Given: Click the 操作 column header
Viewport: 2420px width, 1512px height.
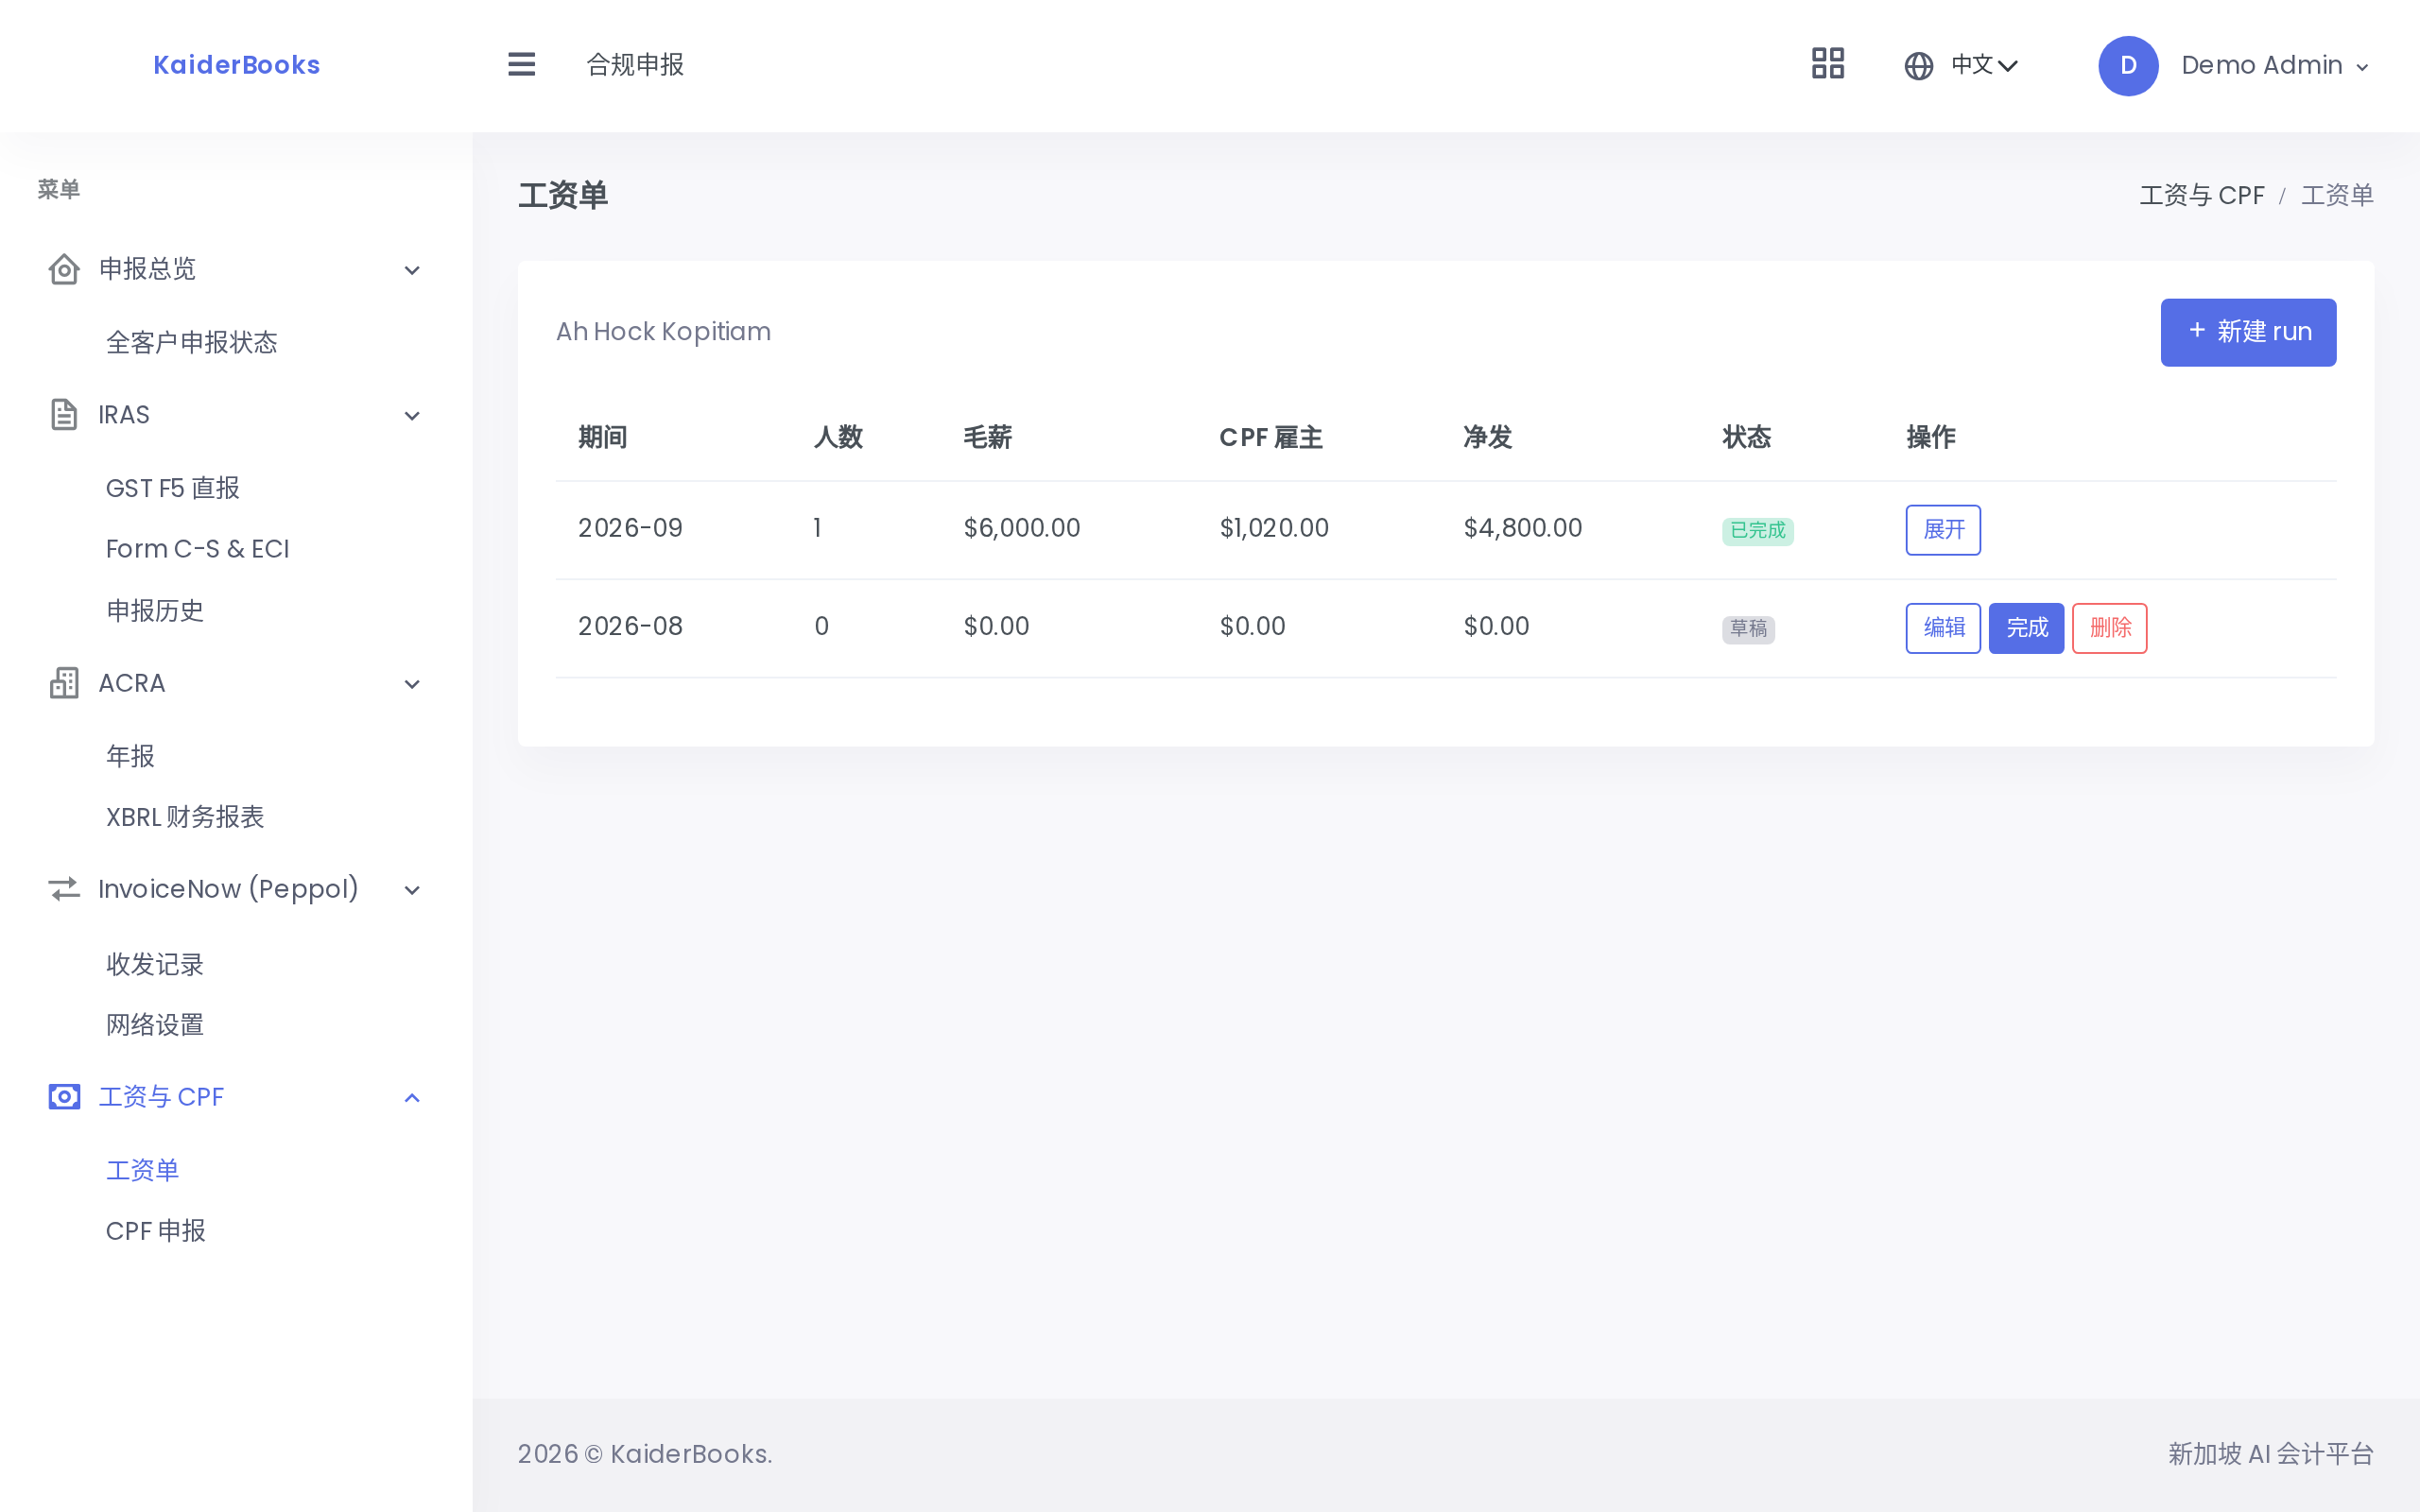Looking at the screenshot, I should pos(1931,437).
